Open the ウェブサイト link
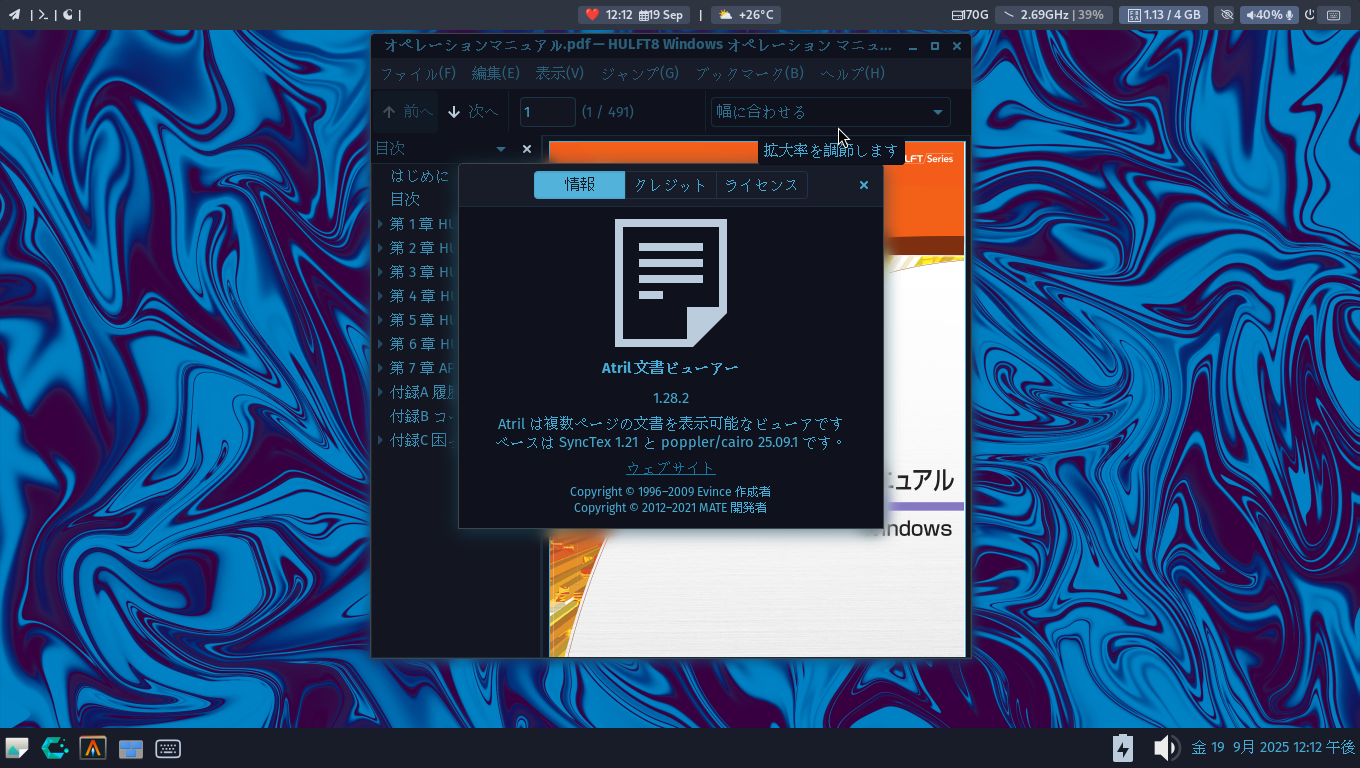The image size is (1360, 768). [671, 468]
